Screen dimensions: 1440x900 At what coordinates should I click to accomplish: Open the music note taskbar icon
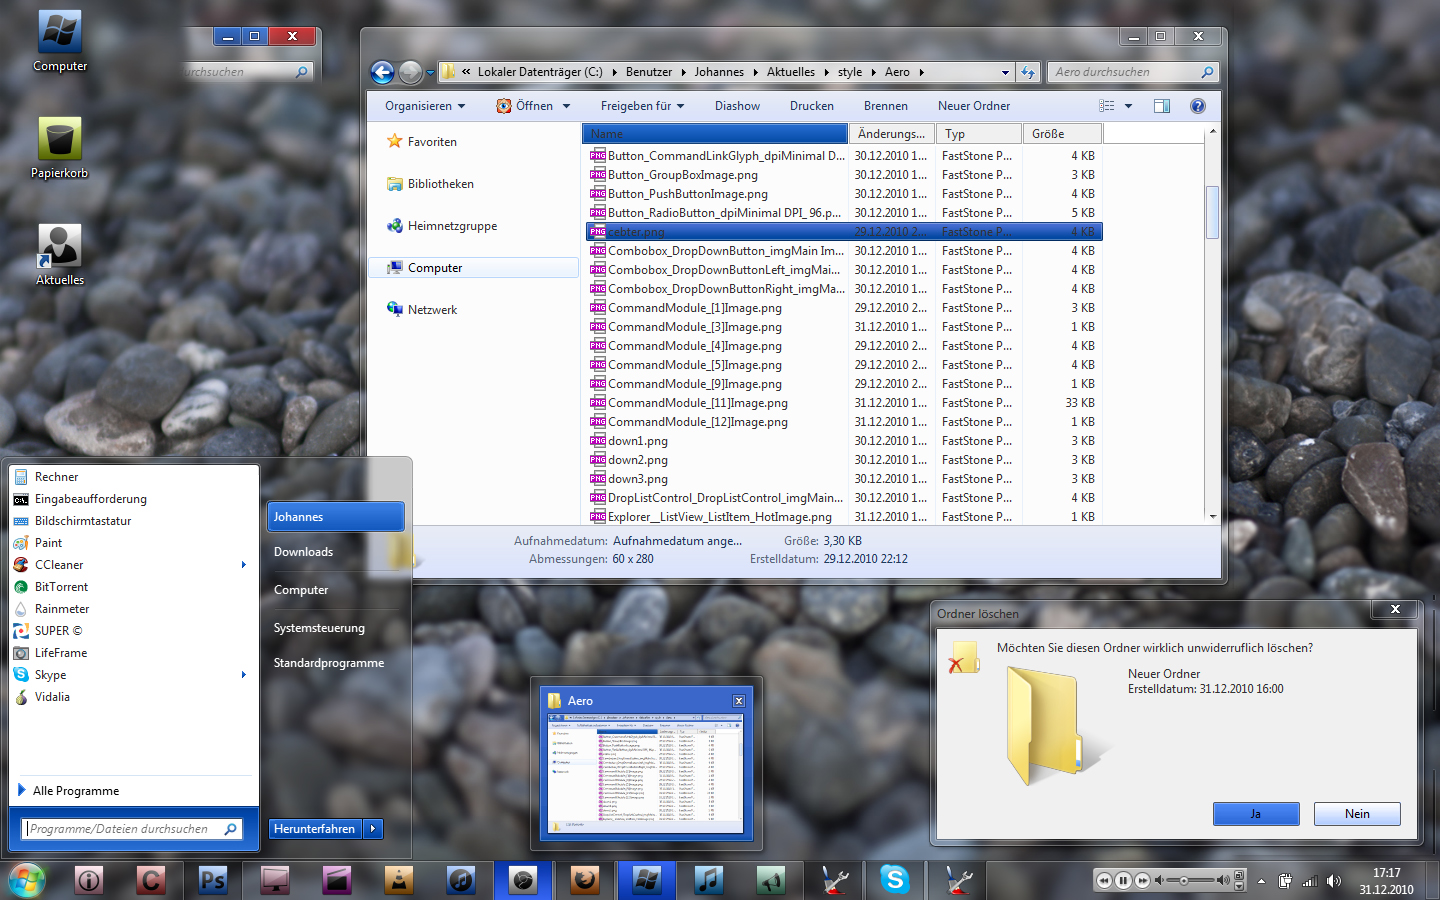(x=709, y=880)
